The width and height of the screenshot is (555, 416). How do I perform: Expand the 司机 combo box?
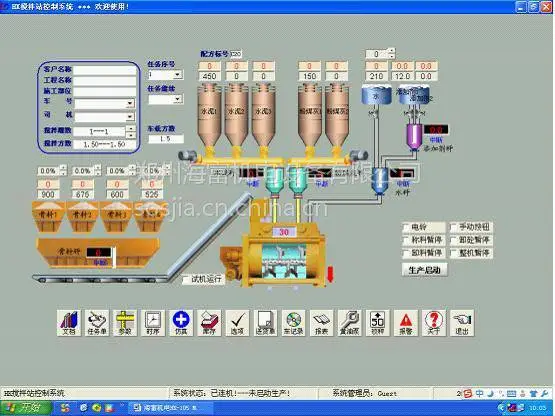tap(130, 116)
